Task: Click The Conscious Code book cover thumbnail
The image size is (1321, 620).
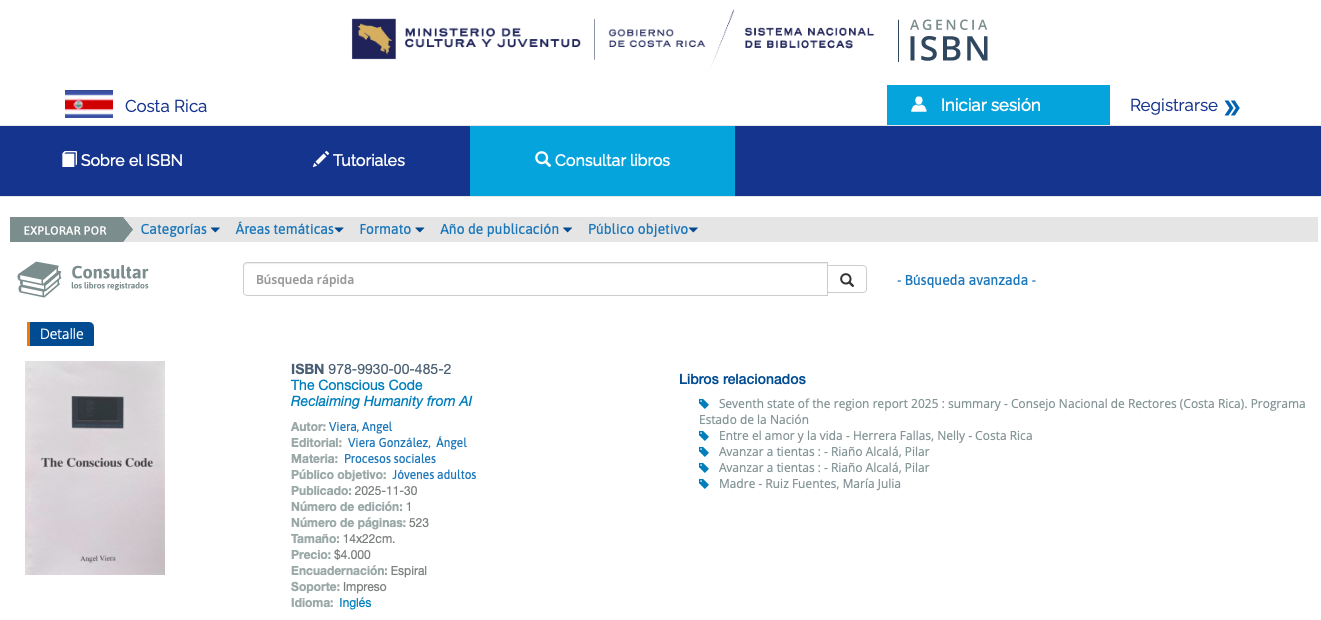Action: coord(95,468)
